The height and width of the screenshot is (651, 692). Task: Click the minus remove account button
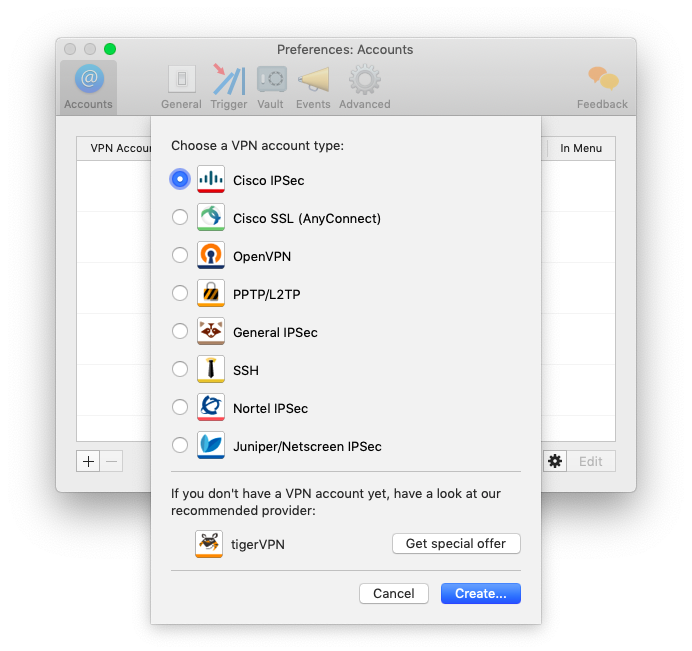click(x=112, y=461)
